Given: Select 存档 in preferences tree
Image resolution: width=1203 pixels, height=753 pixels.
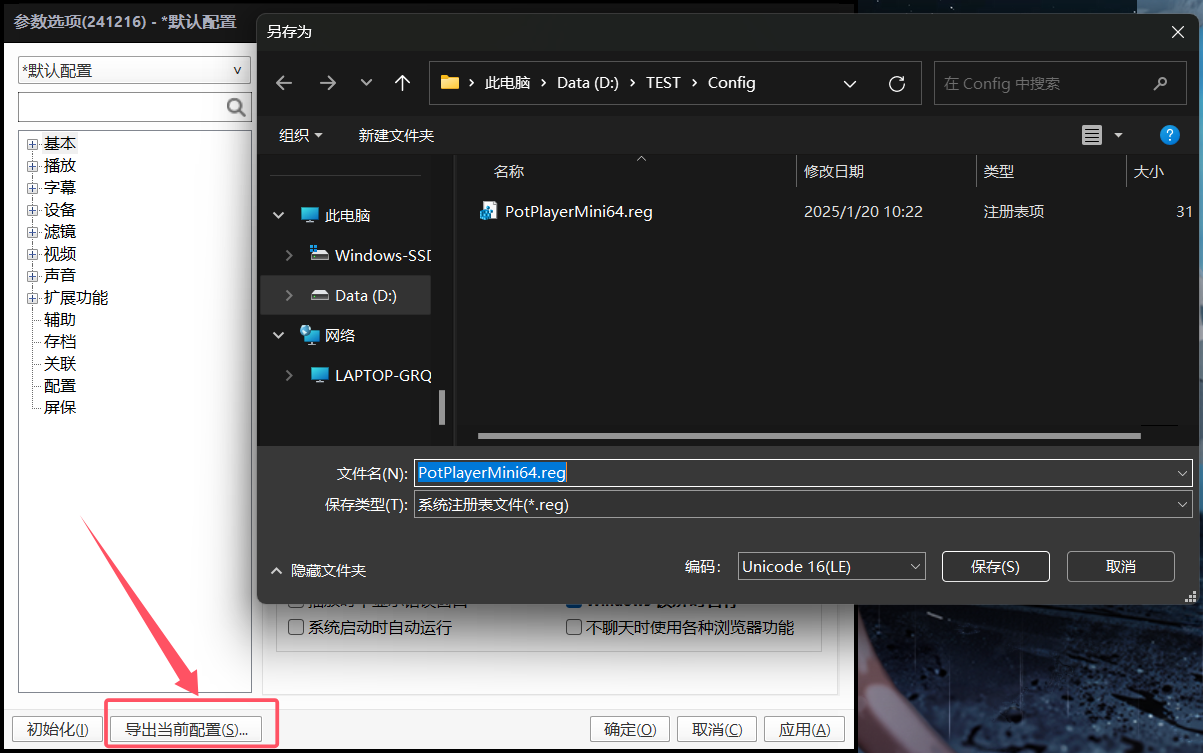Looking at the screenshot, I should click(x=60, y=342).
